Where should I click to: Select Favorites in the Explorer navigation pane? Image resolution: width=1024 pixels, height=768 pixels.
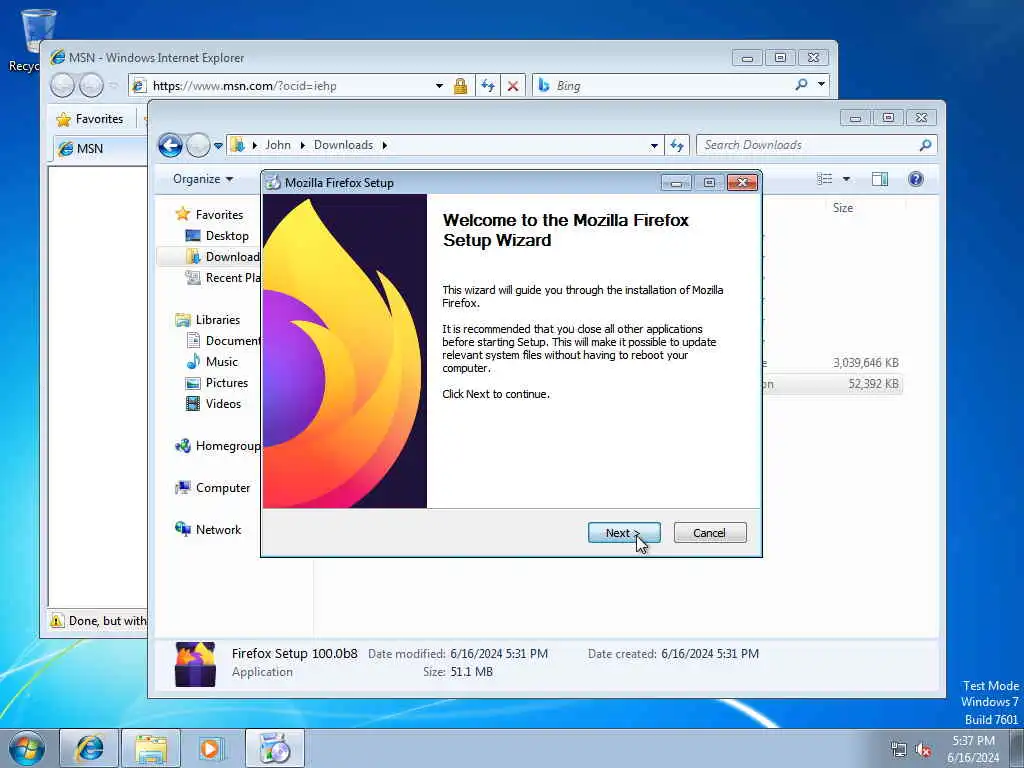pos(219,214)
